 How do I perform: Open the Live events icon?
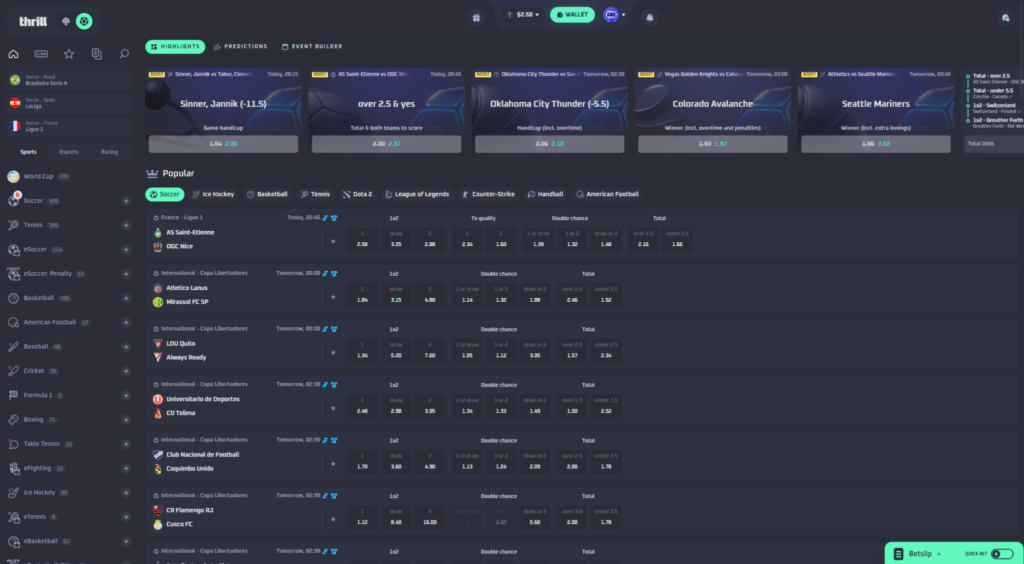click(x=41, y=54)
